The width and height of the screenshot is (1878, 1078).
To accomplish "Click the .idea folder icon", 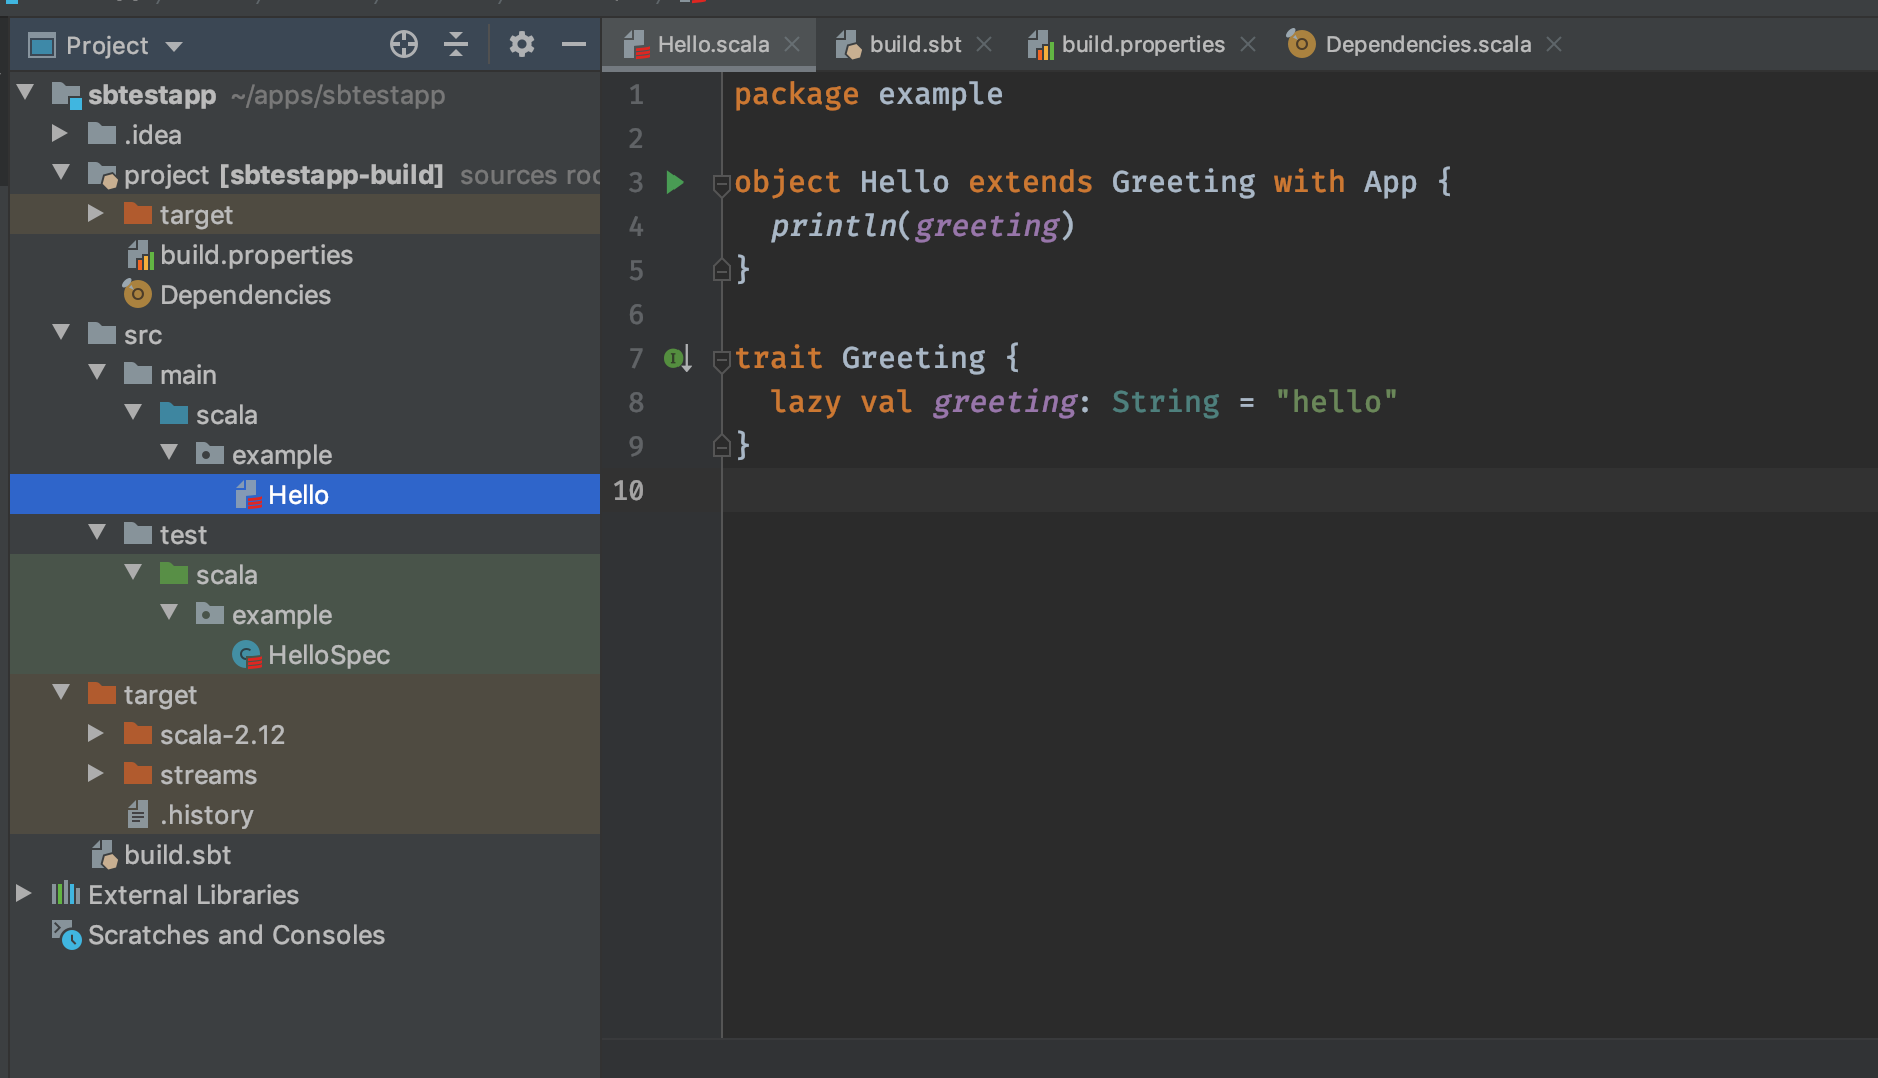I will click(102, 133).
